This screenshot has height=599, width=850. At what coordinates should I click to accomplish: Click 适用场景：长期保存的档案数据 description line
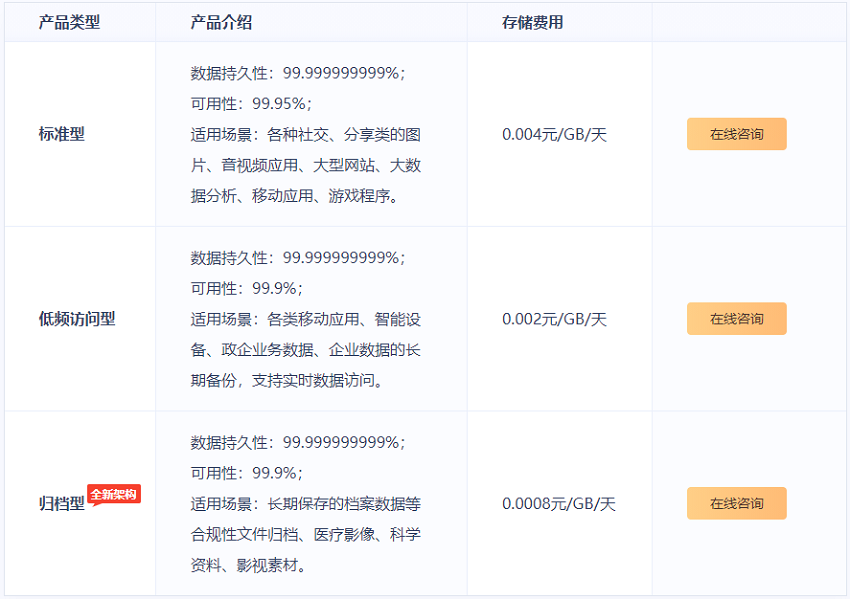click(306, 504)
